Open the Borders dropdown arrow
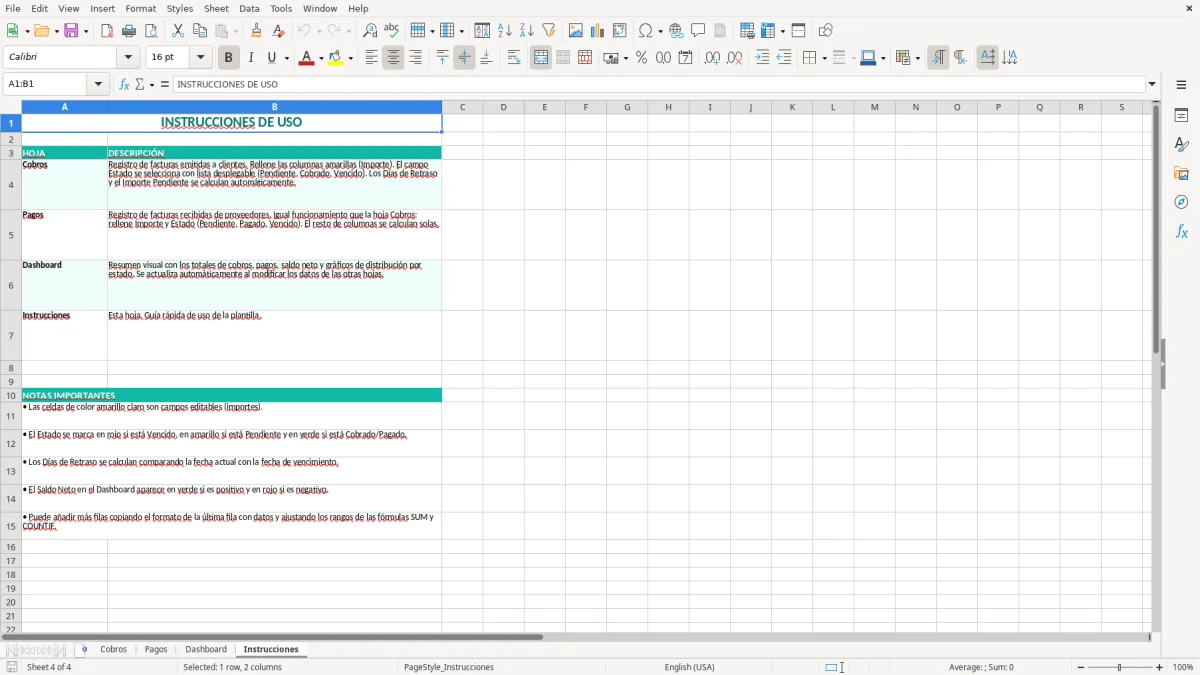This screenshot has width=1200, height=675. coord(824,58)
